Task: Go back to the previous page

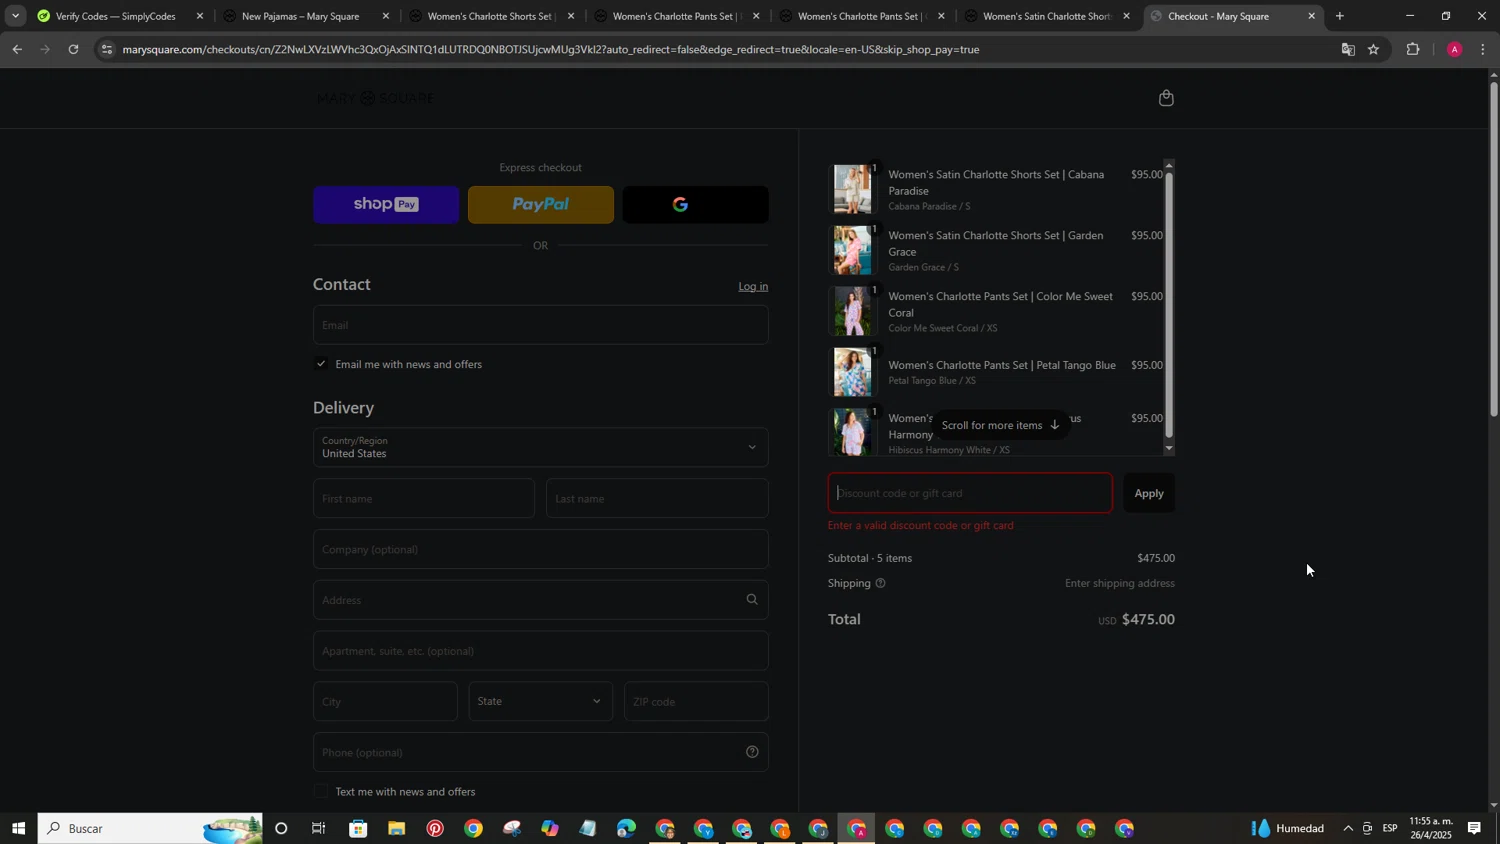Action: (17, 49)
